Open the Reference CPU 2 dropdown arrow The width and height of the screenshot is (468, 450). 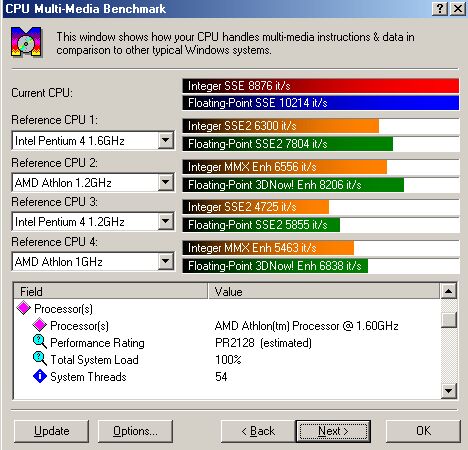166,182
